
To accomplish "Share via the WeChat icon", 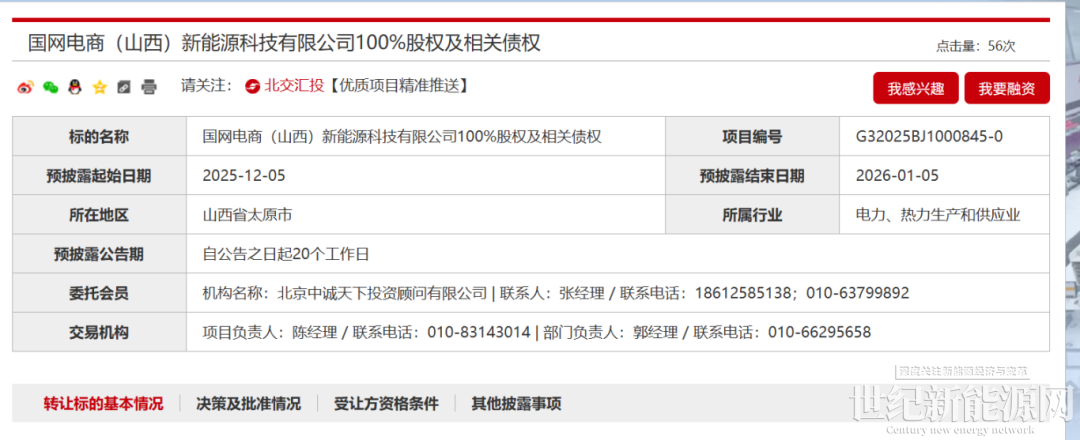I will tap(50, 87).
